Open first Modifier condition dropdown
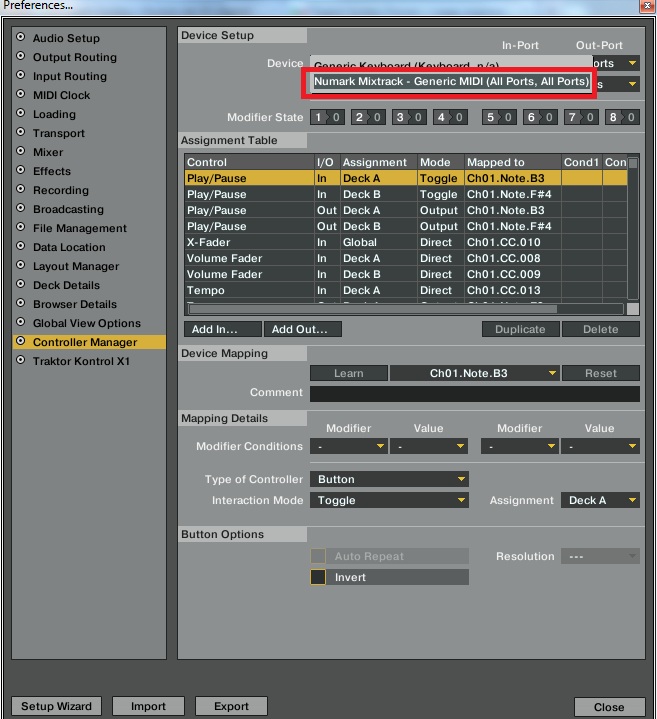This screenshot has height=719, width=657. coord(349,446)
